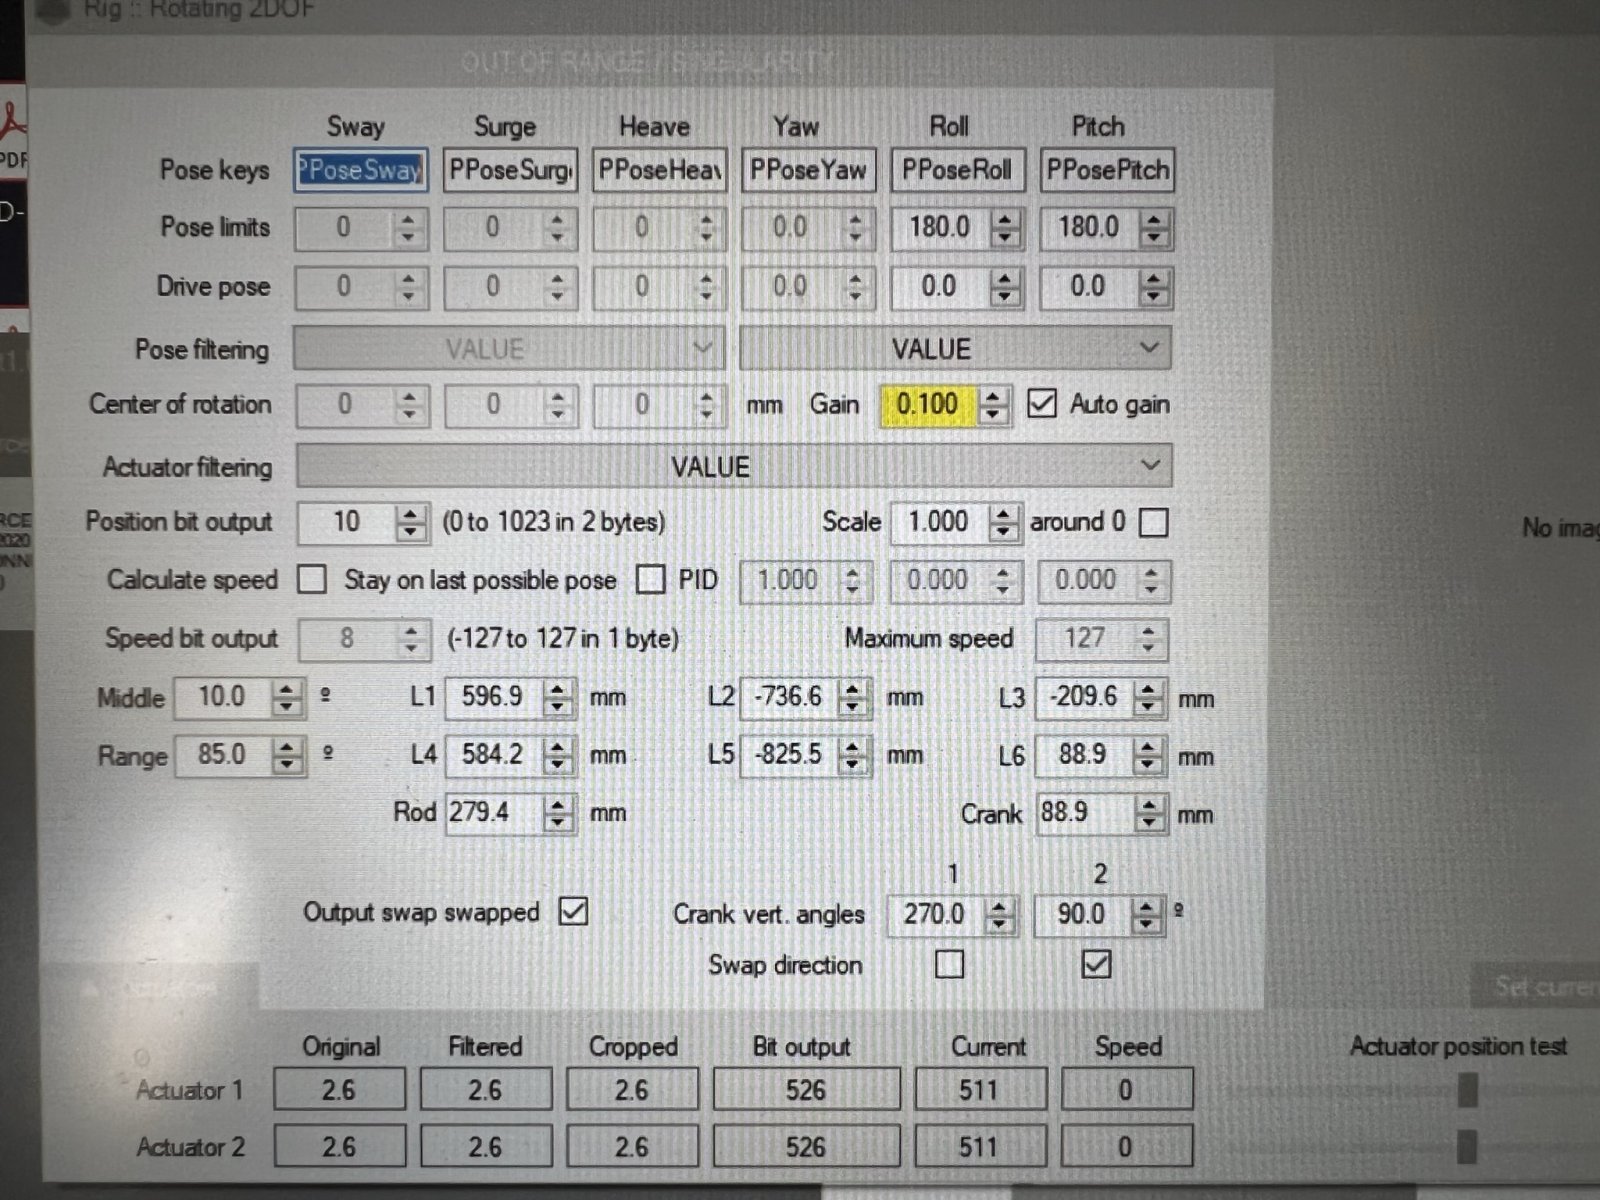
Task: Enable Swap direction for crank 1
Action: point(949,964)
